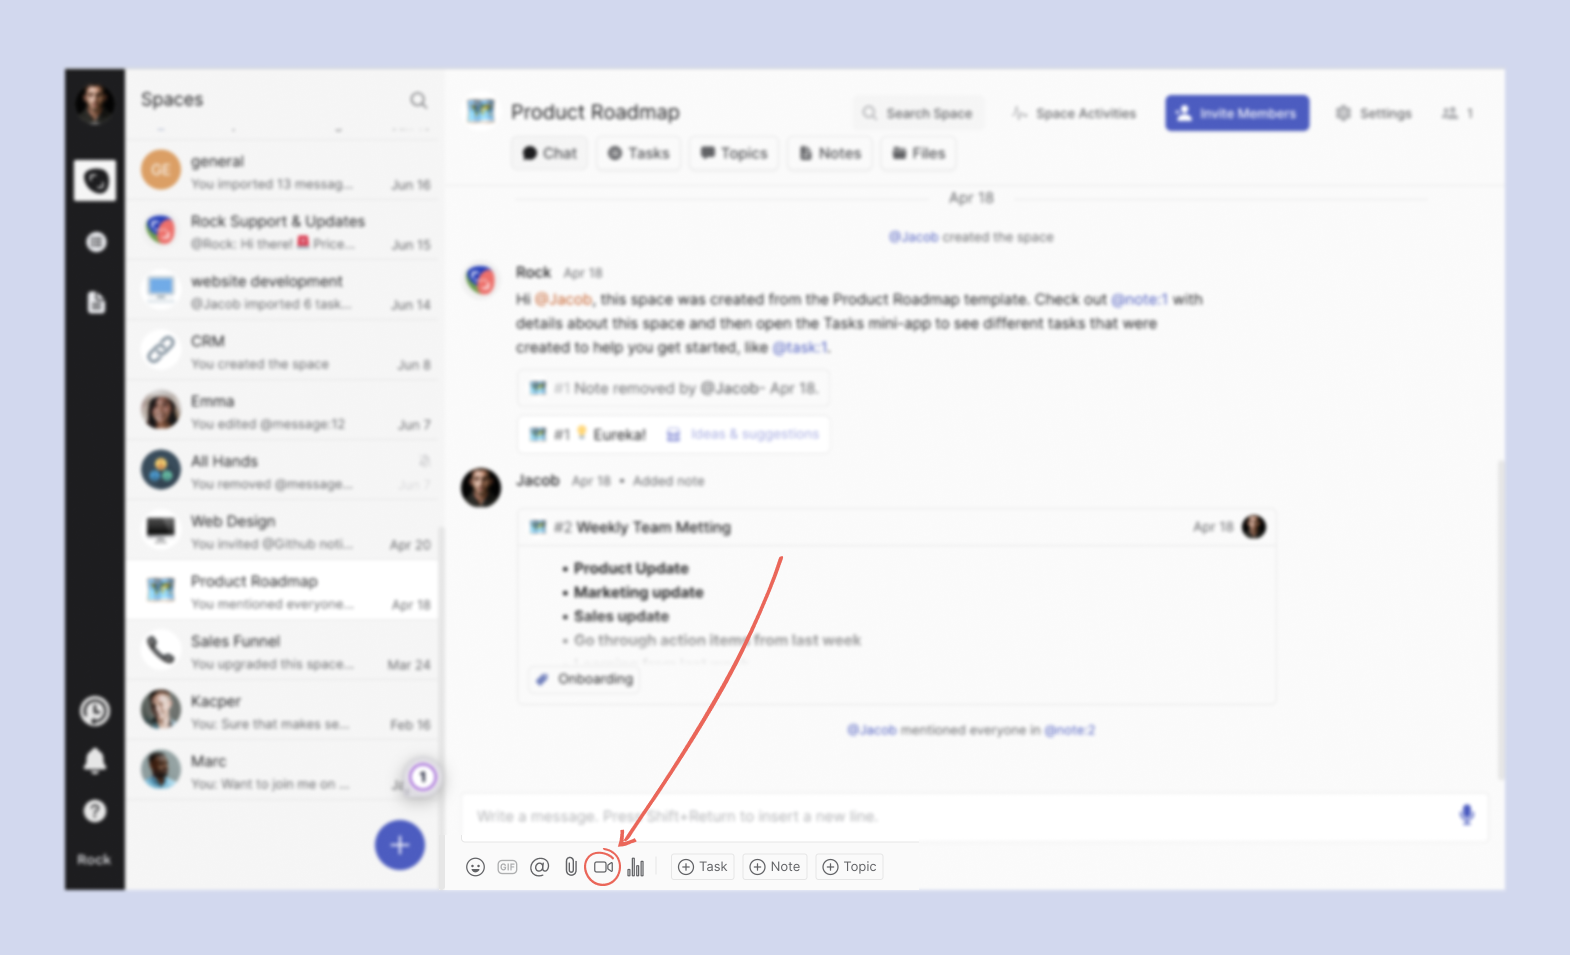The height and width of the screenshot is (955, 1570).
Task: Click the video meeting camera icon
Action: click(x=603, y=867)
